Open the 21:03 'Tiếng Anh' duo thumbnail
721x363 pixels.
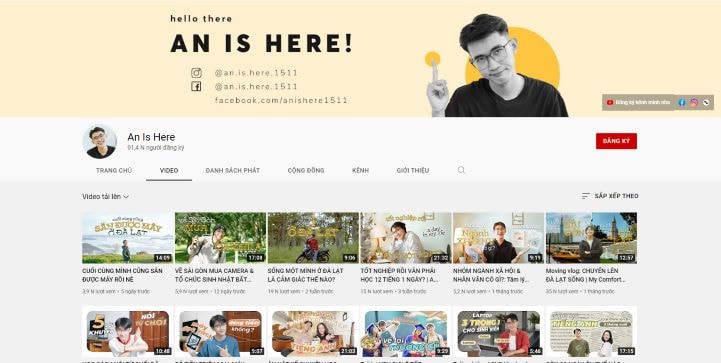tap(313, 332)
